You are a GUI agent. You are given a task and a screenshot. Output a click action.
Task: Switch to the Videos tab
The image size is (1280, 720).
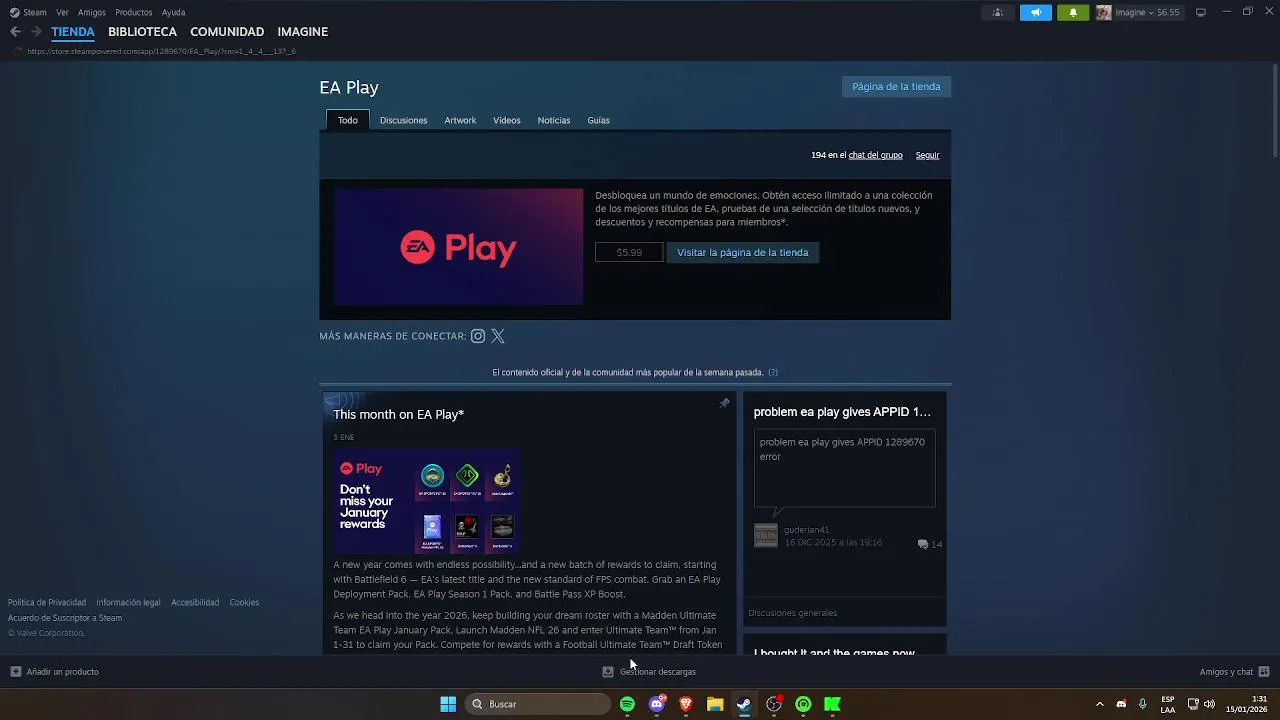pyautogui.click(x=507, y=120)
